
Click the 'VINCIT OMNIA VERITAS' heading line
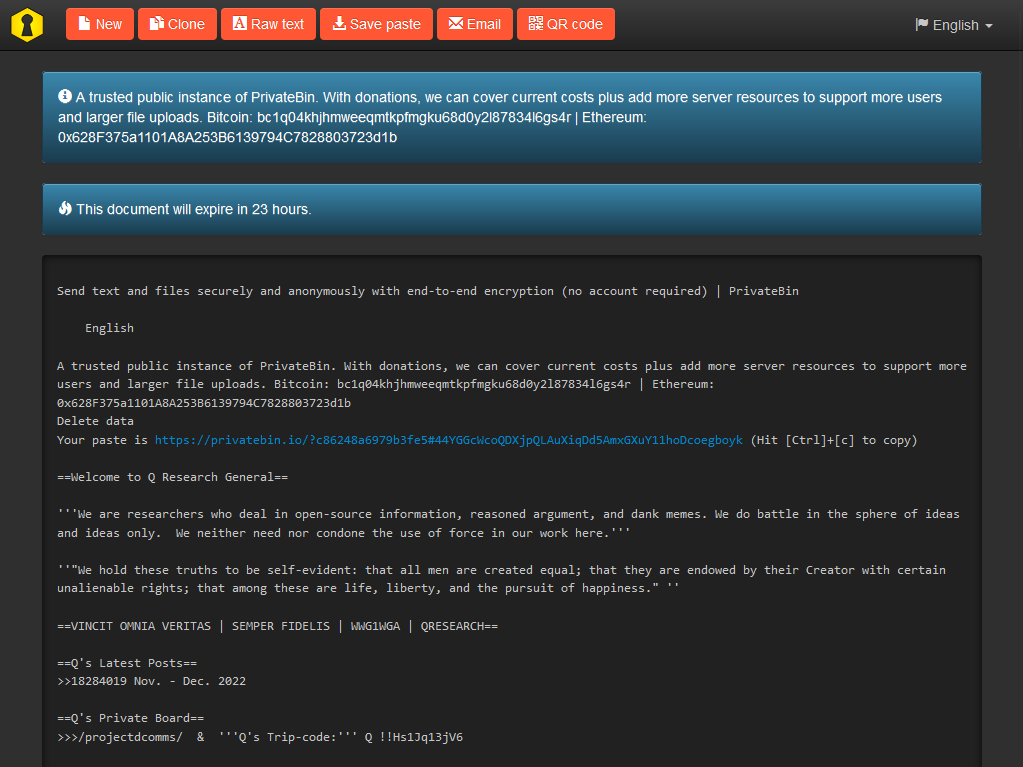[277, 626]
